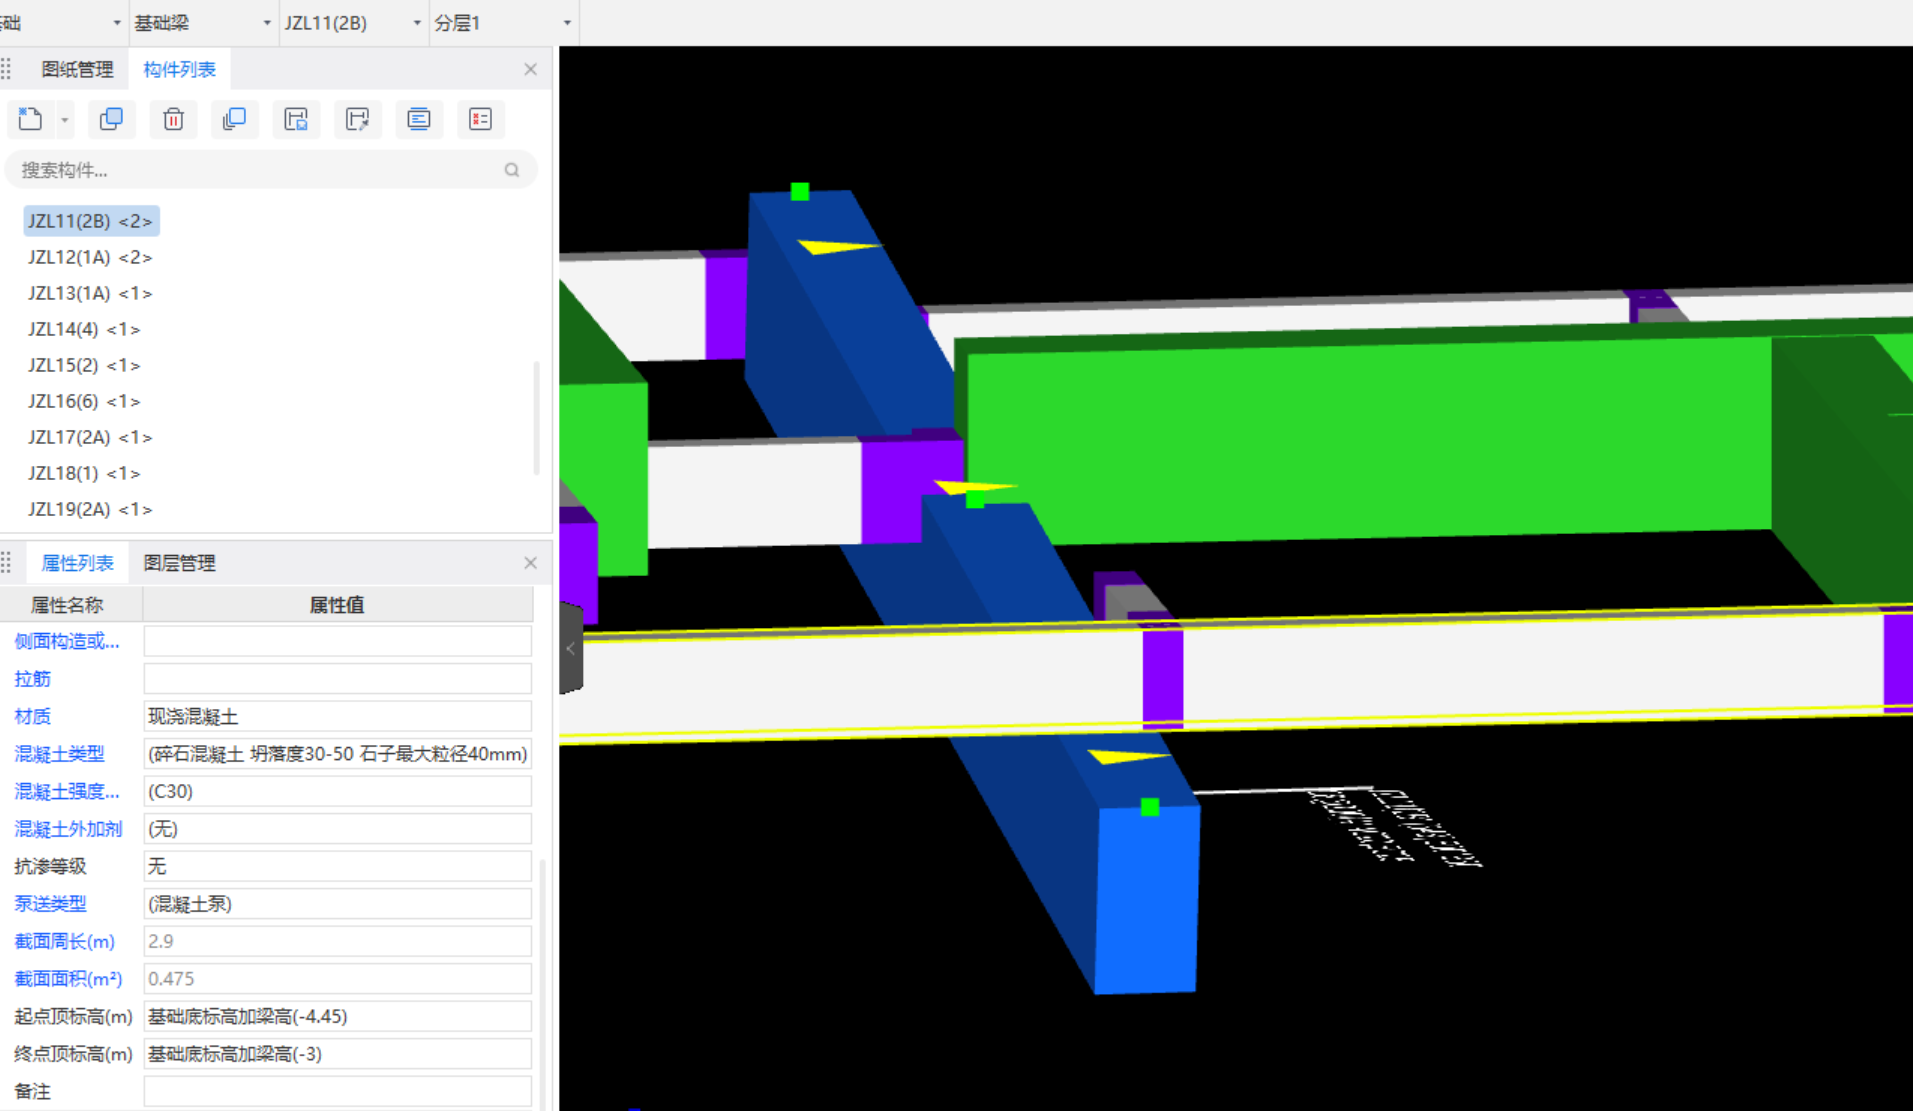Click the component list vertical scrollbar

(x=537, y=418)
